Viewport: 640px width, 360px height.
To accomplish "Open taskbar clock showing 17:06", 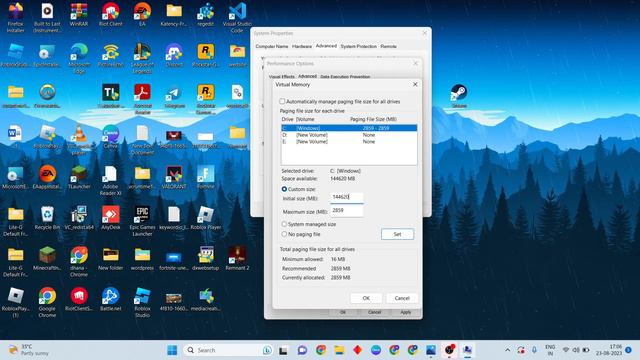I will [609, 350].
